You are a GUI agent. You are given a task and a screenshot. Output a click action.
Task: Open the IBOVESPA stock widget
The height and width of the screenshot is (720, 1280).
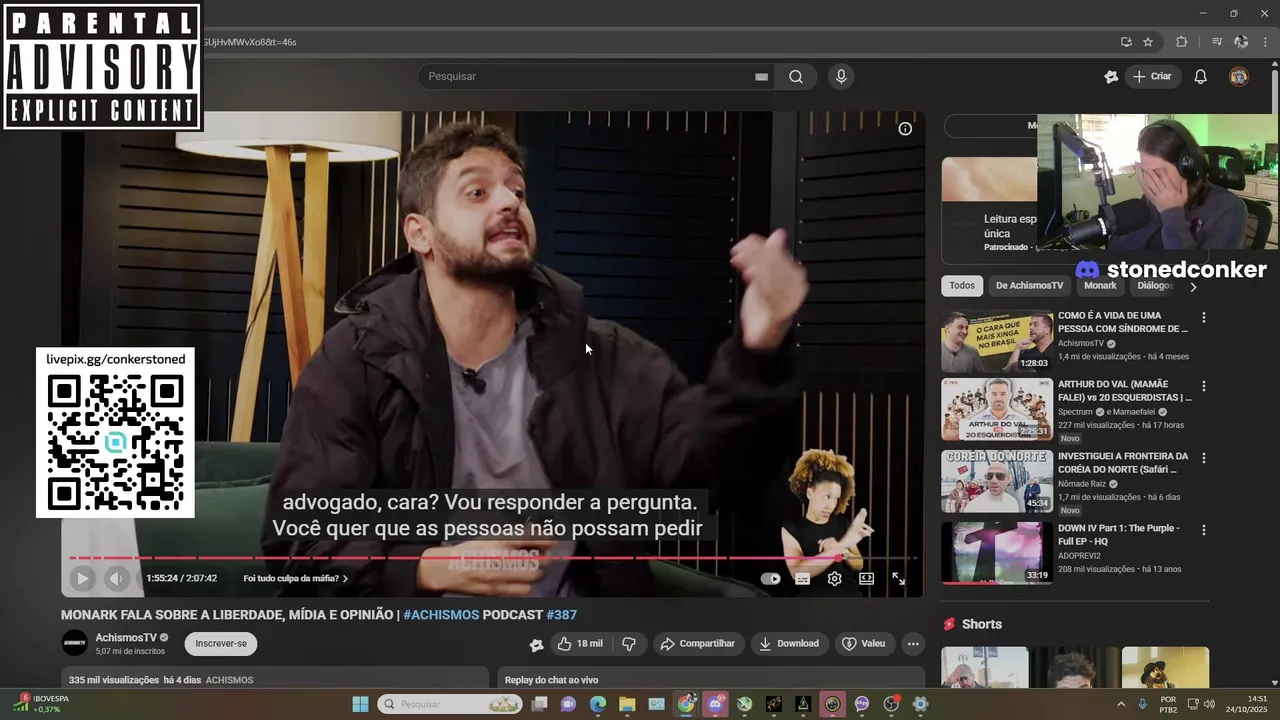(x=42, y=704)
